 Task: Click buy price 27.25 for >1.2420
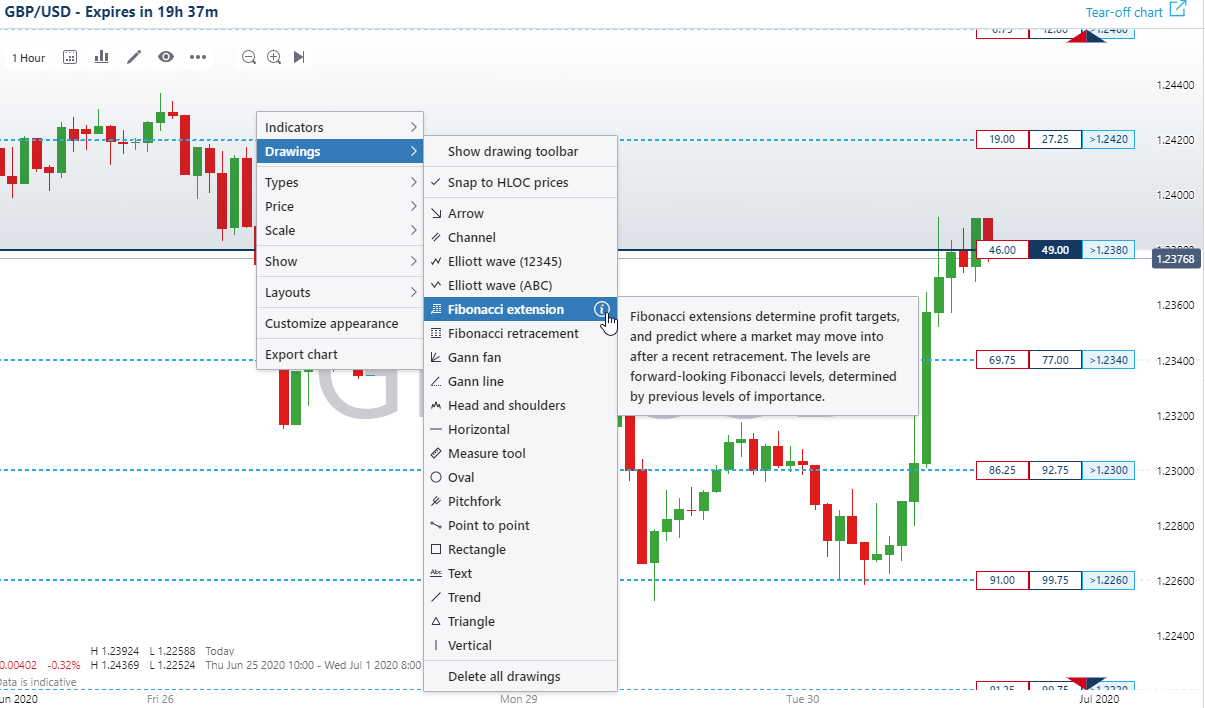pyautogui.click(x=1055, y=139)
